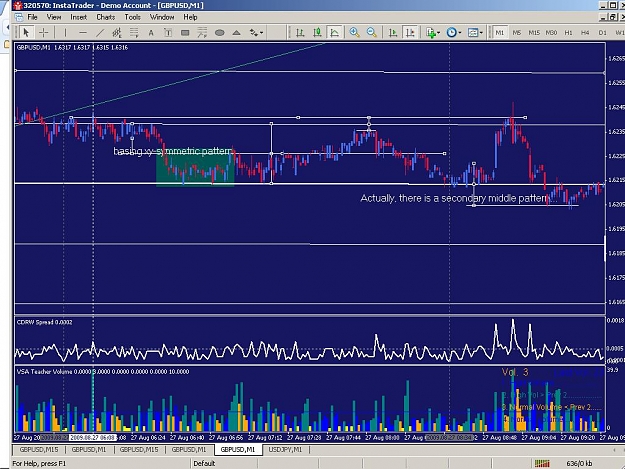Open the Insert menu

(x=79, y=17)
